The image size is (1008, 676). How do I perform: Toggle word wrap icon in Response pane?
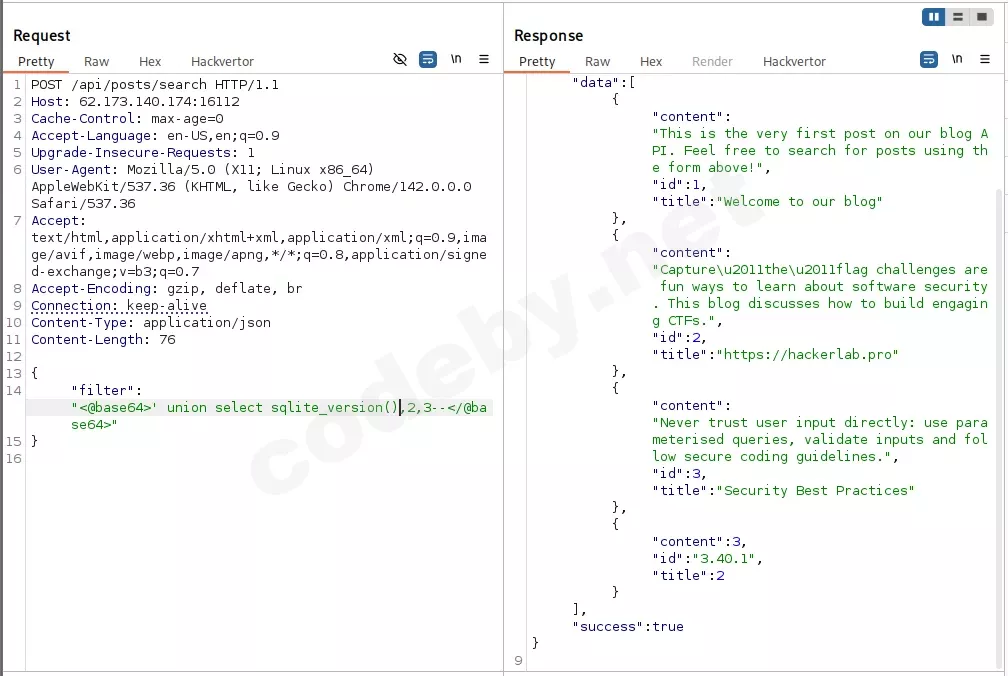click(x=929, y=60)
